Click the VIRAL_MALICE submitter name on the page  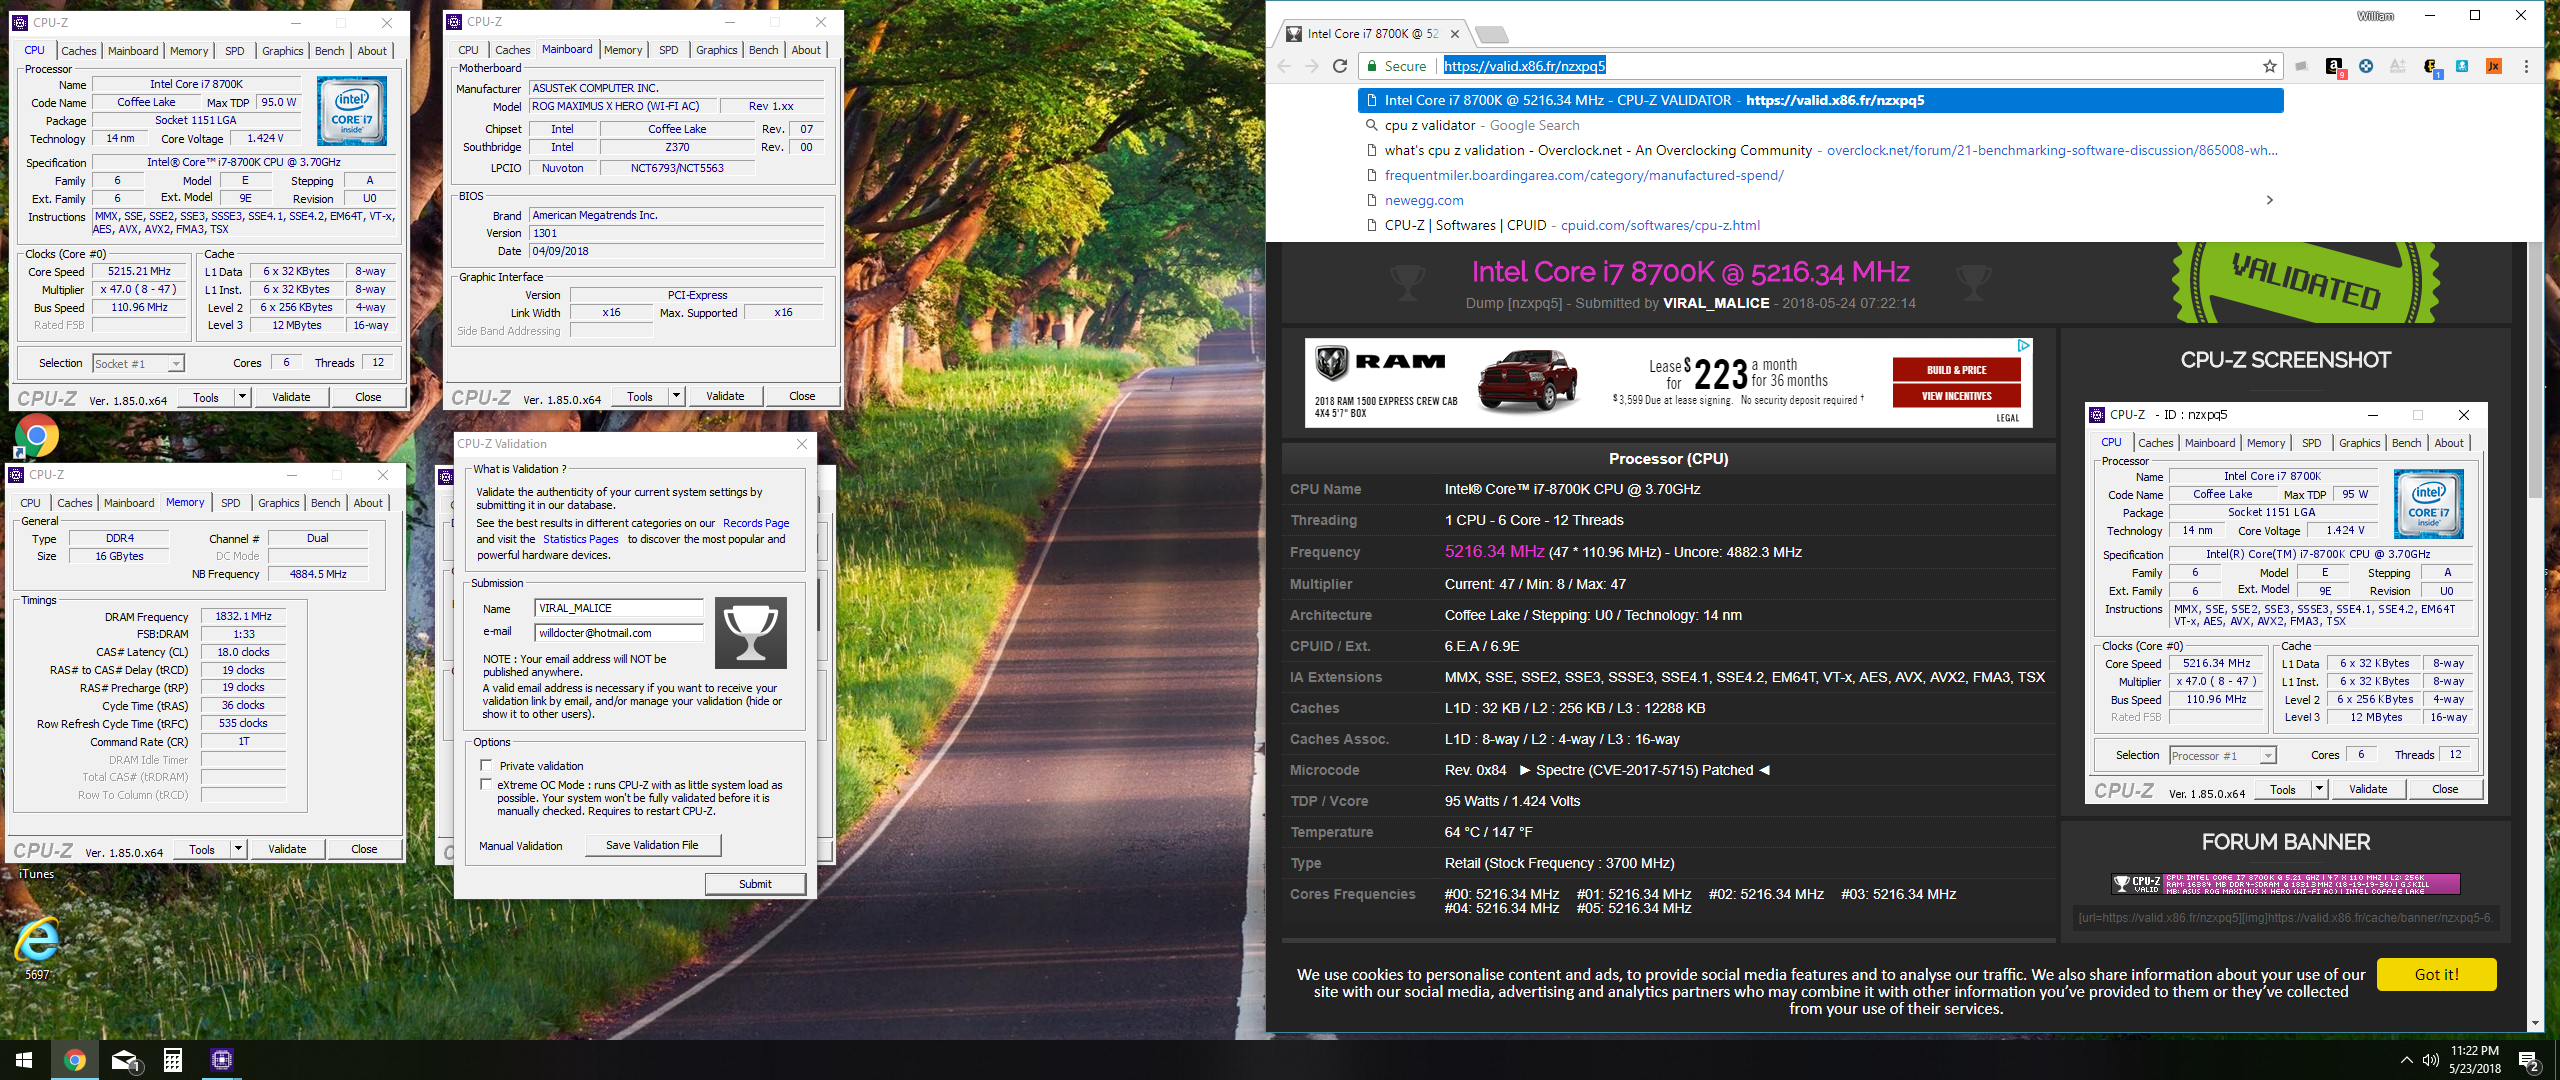click(1716, 303)
